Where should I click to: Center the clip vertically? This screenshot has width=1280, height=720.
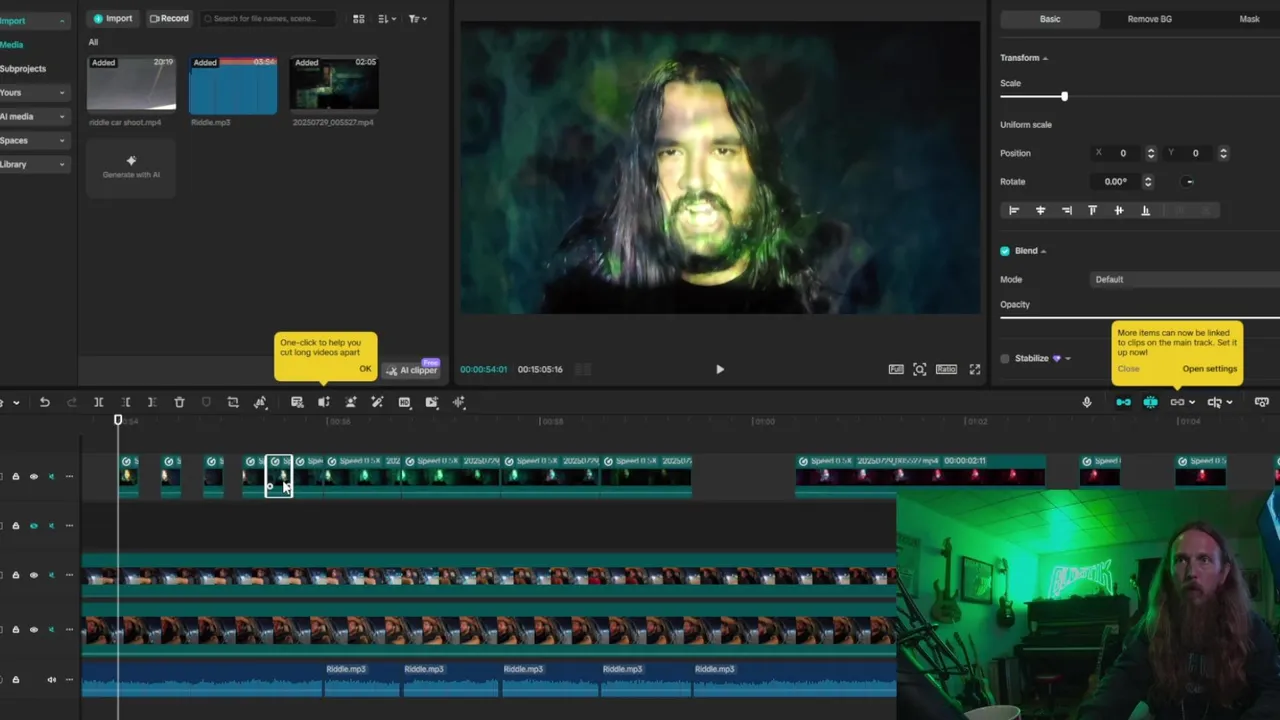(1119, 210)
